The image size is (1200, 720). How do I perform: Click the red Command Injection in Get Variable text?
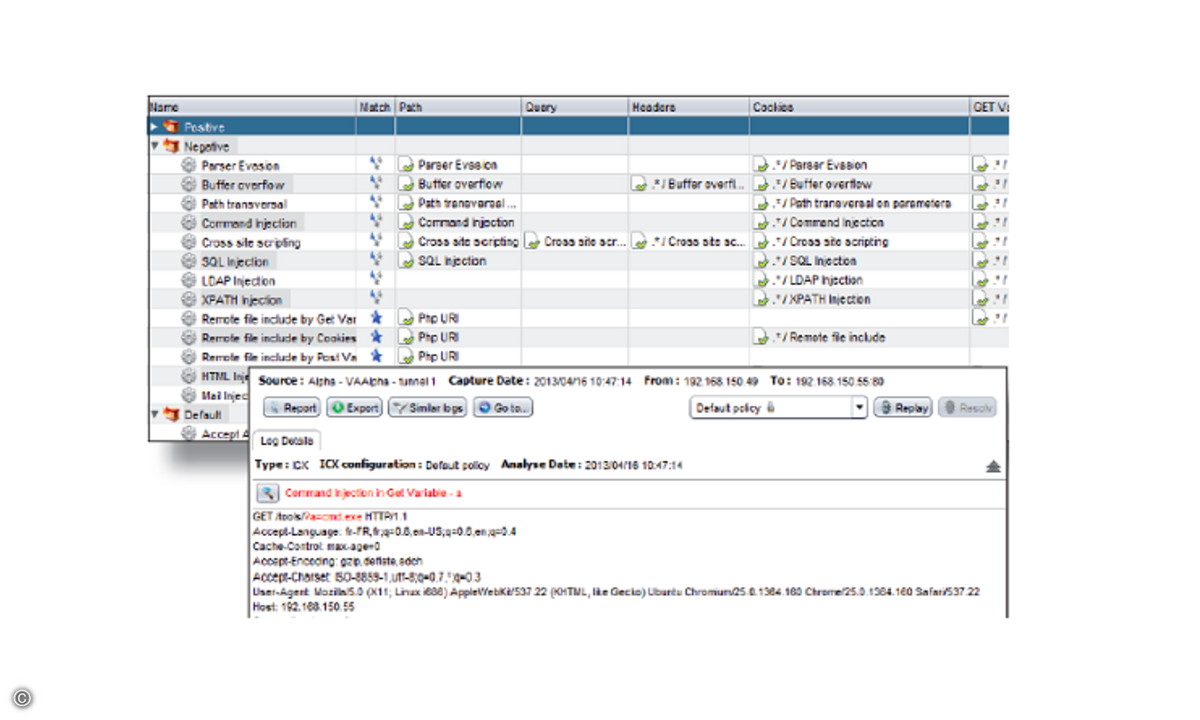click(x=373, y=493)
